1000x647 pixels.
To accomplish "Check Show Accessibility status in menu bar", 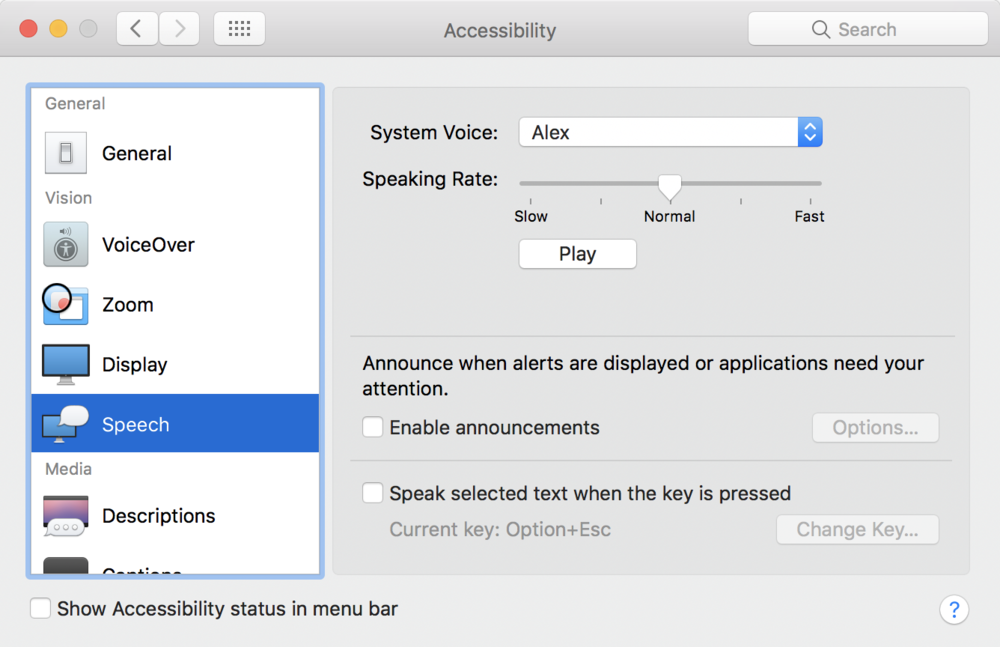I will [x=40, y=608].
